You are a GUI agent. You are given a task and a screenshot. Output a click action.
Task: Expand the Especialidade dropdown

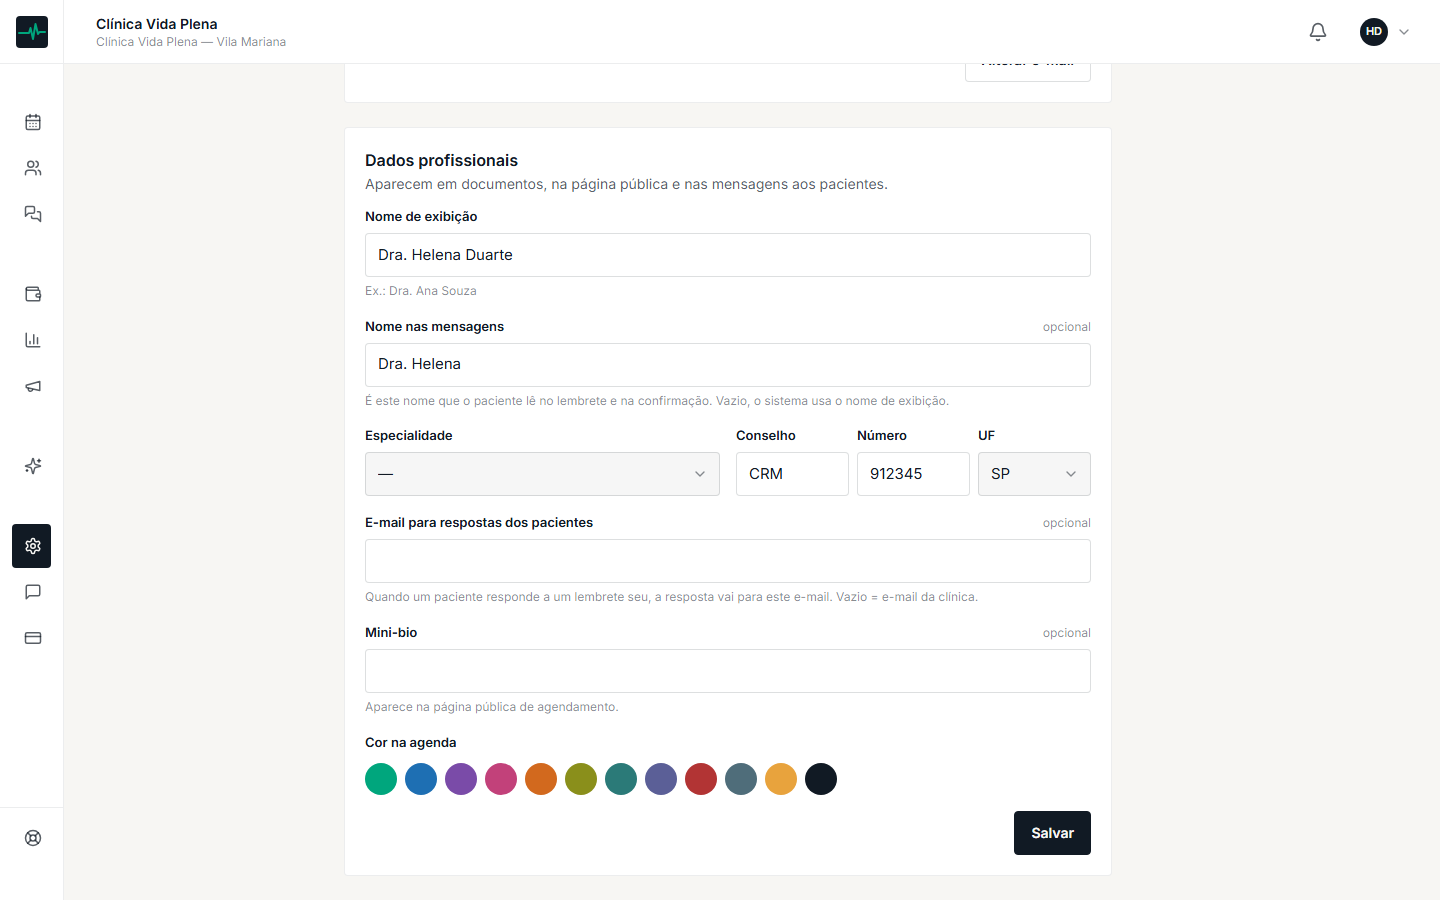click(x=542, y=474)
